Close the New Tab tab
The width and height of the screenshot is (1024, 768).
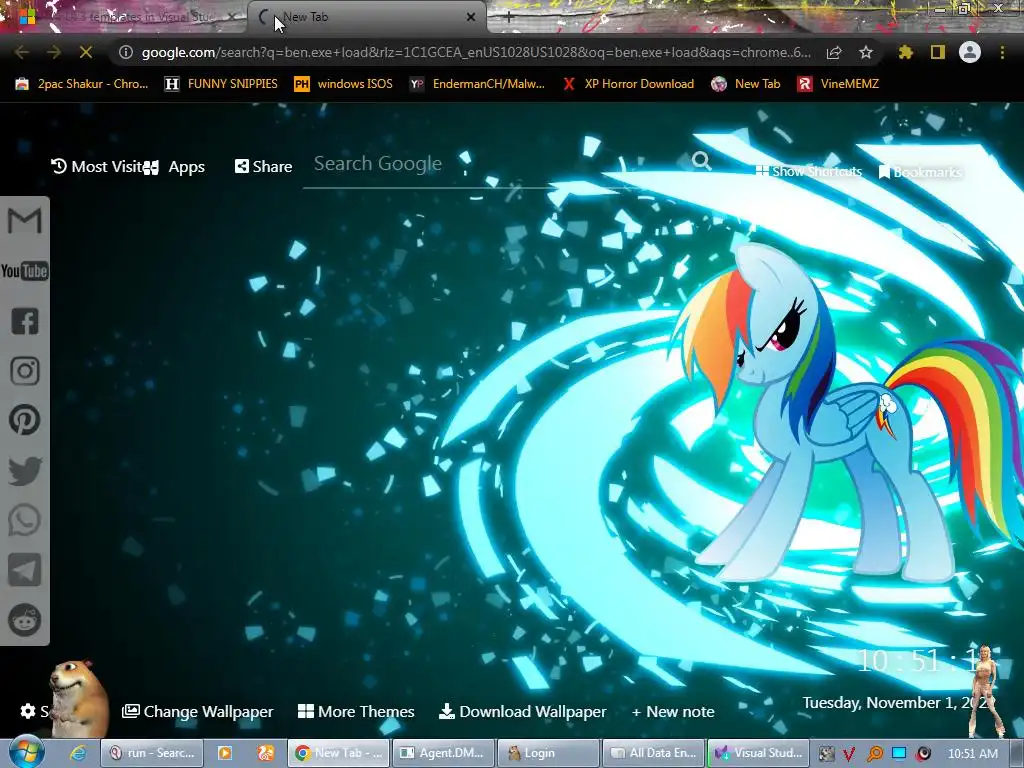[471, 18]
